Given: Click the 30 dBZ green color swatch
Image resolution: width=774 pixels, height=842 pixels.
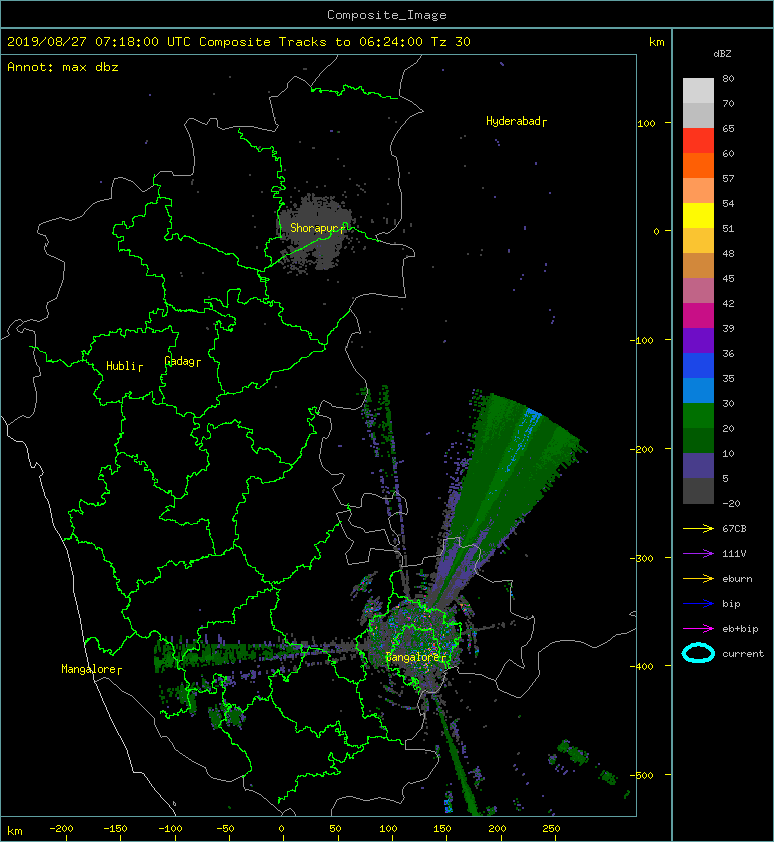Looking at the screenshot, I should pos(698,416).
